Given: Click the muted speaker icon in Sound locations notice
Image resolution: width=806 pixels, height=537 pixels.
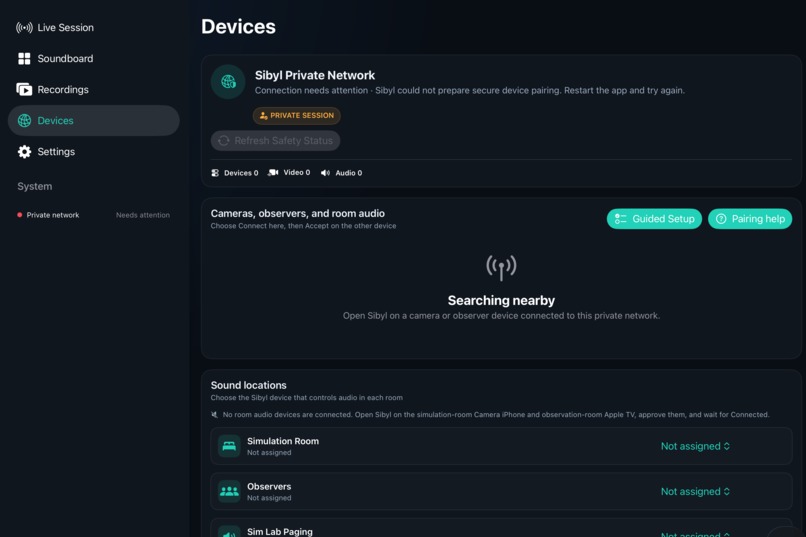Looking at the screenshot, I should pyautogui.click(x=214, y=415).
